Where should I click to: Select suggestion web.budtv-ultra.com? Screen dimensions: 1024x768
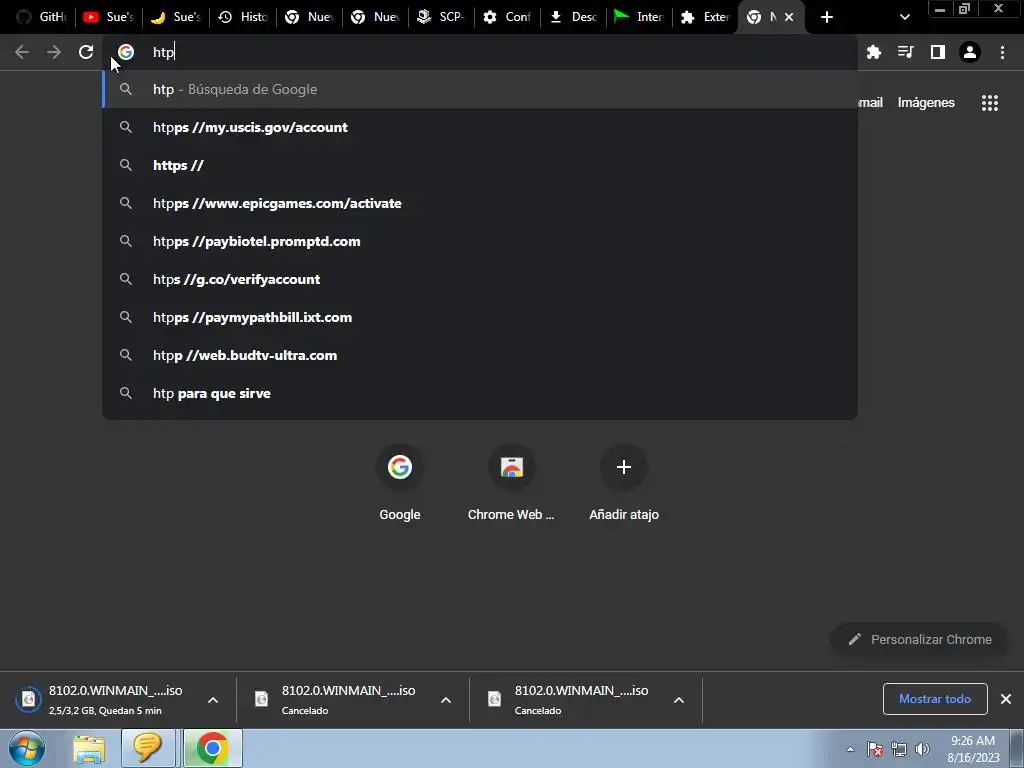coord(480,355)
